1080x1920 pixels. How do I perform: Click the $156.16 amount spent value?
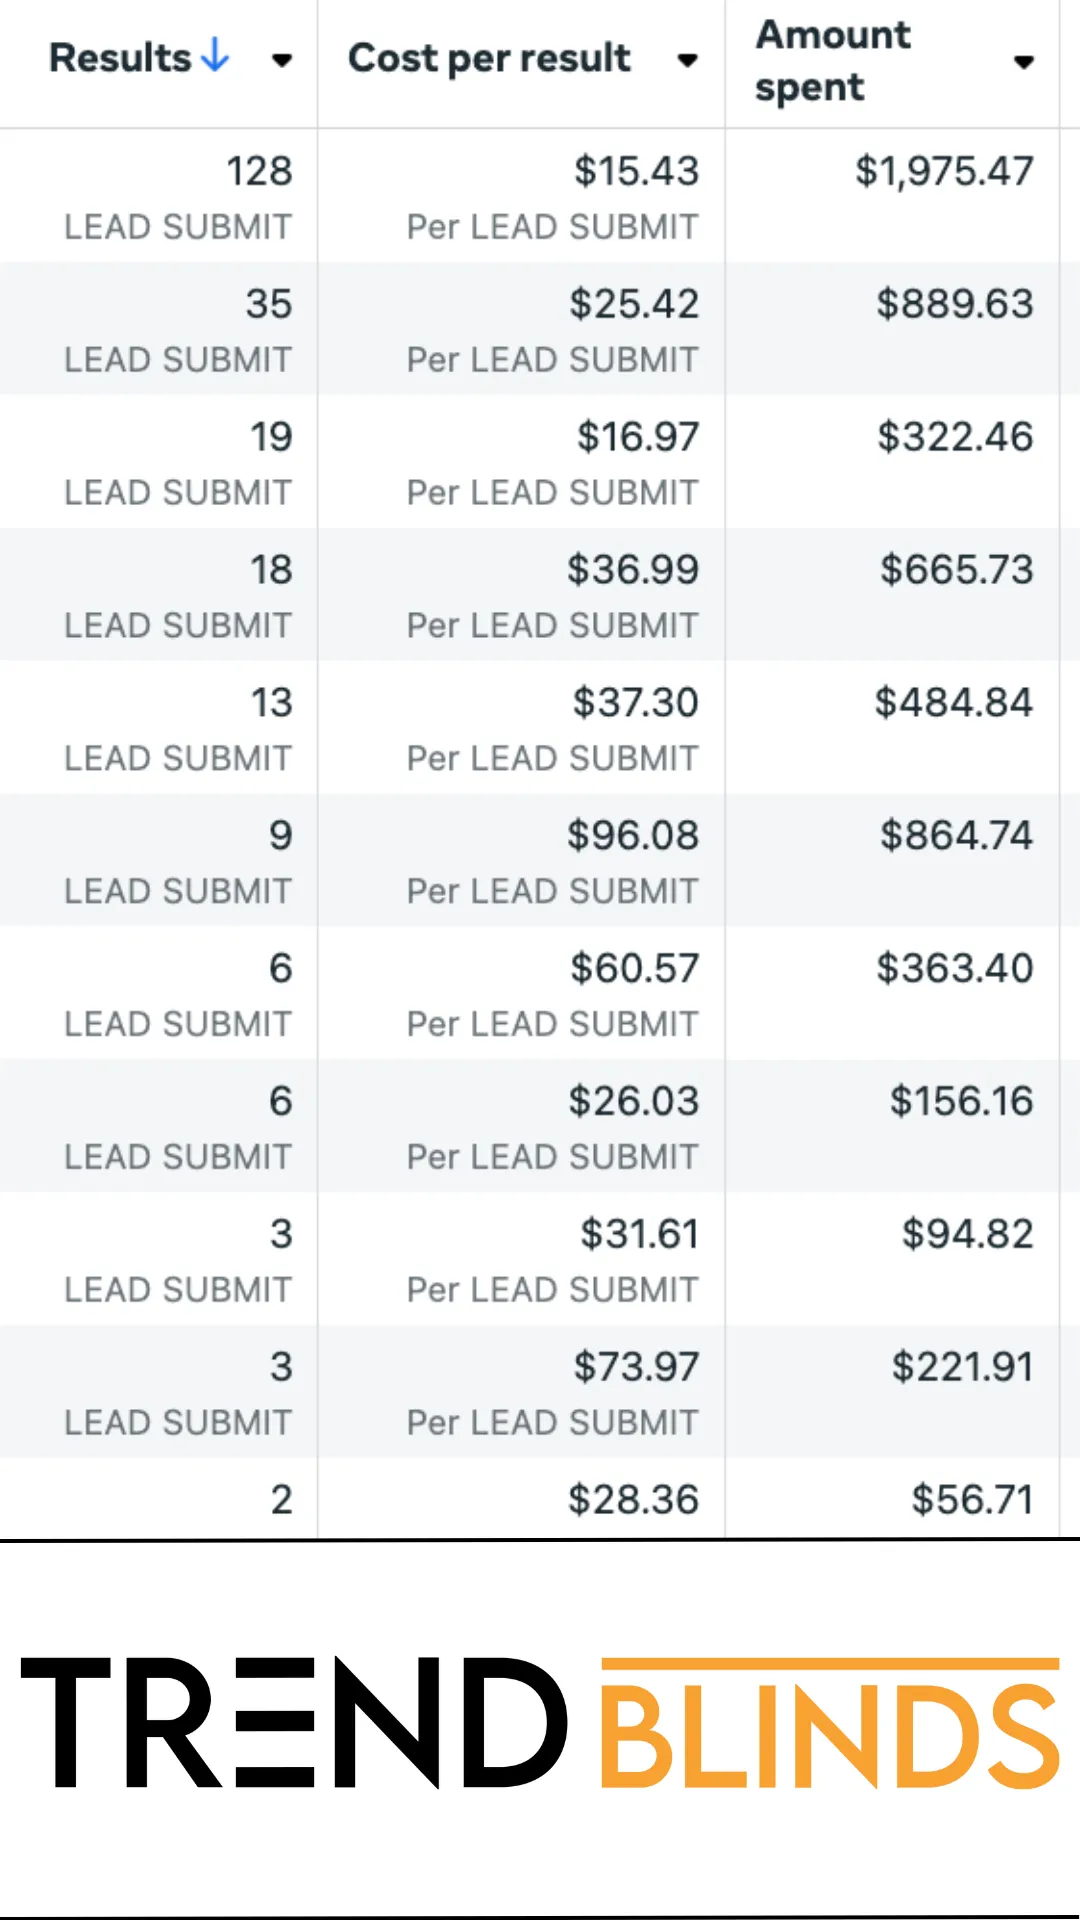961,1102
